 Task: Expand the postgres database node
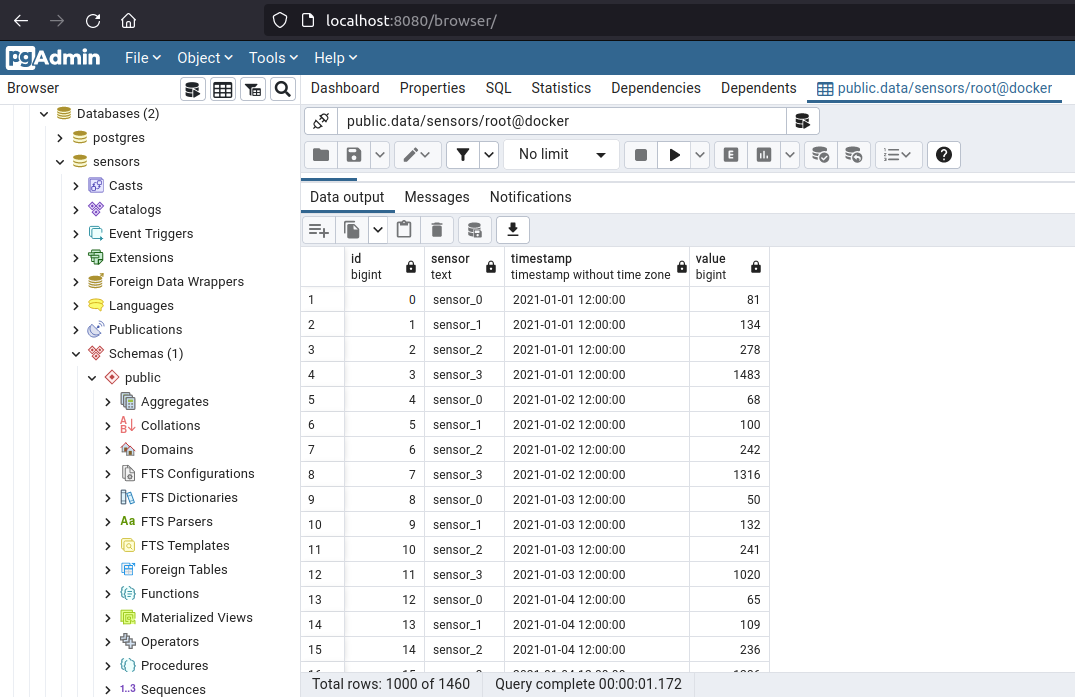point(60,138)
